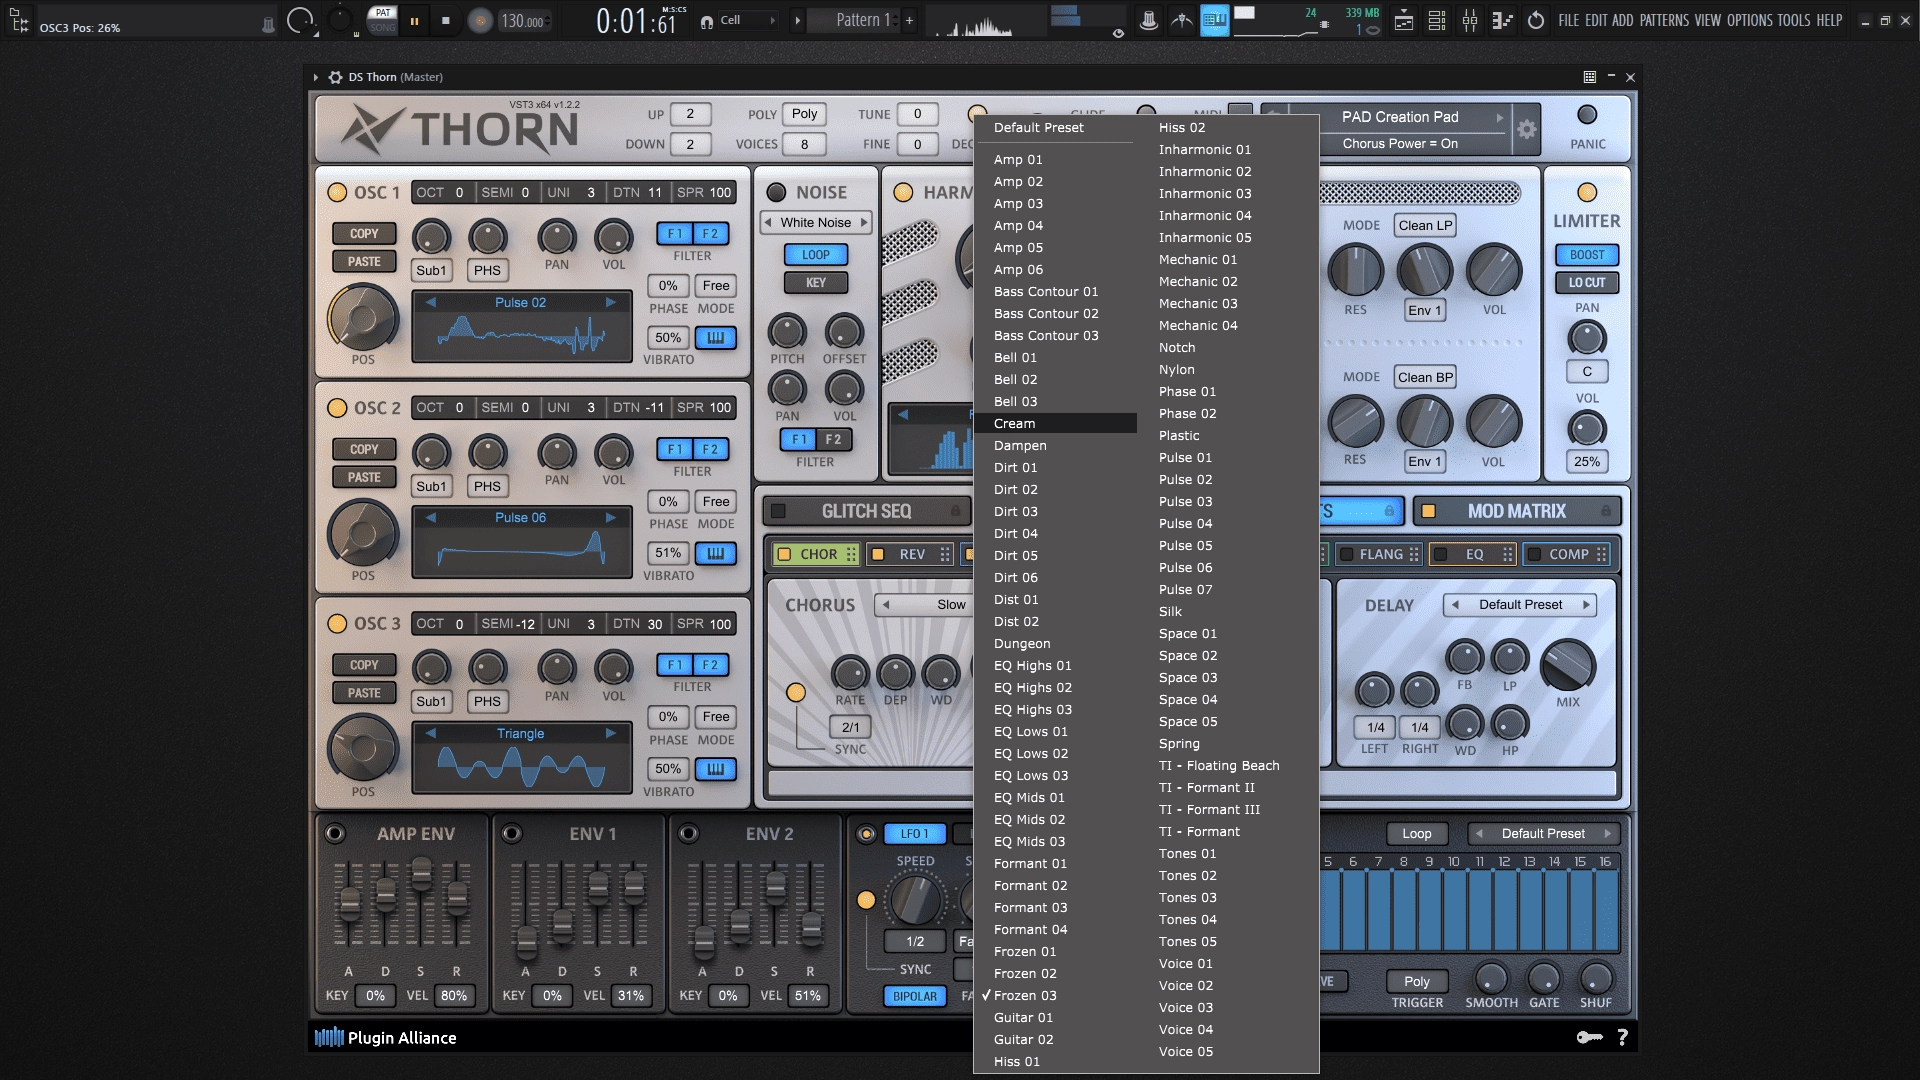The image size is (1920, 1080).
Task: Click the Plugin Alliance help question mark
Action: pyautogui.click(x=1622, y=1038)
